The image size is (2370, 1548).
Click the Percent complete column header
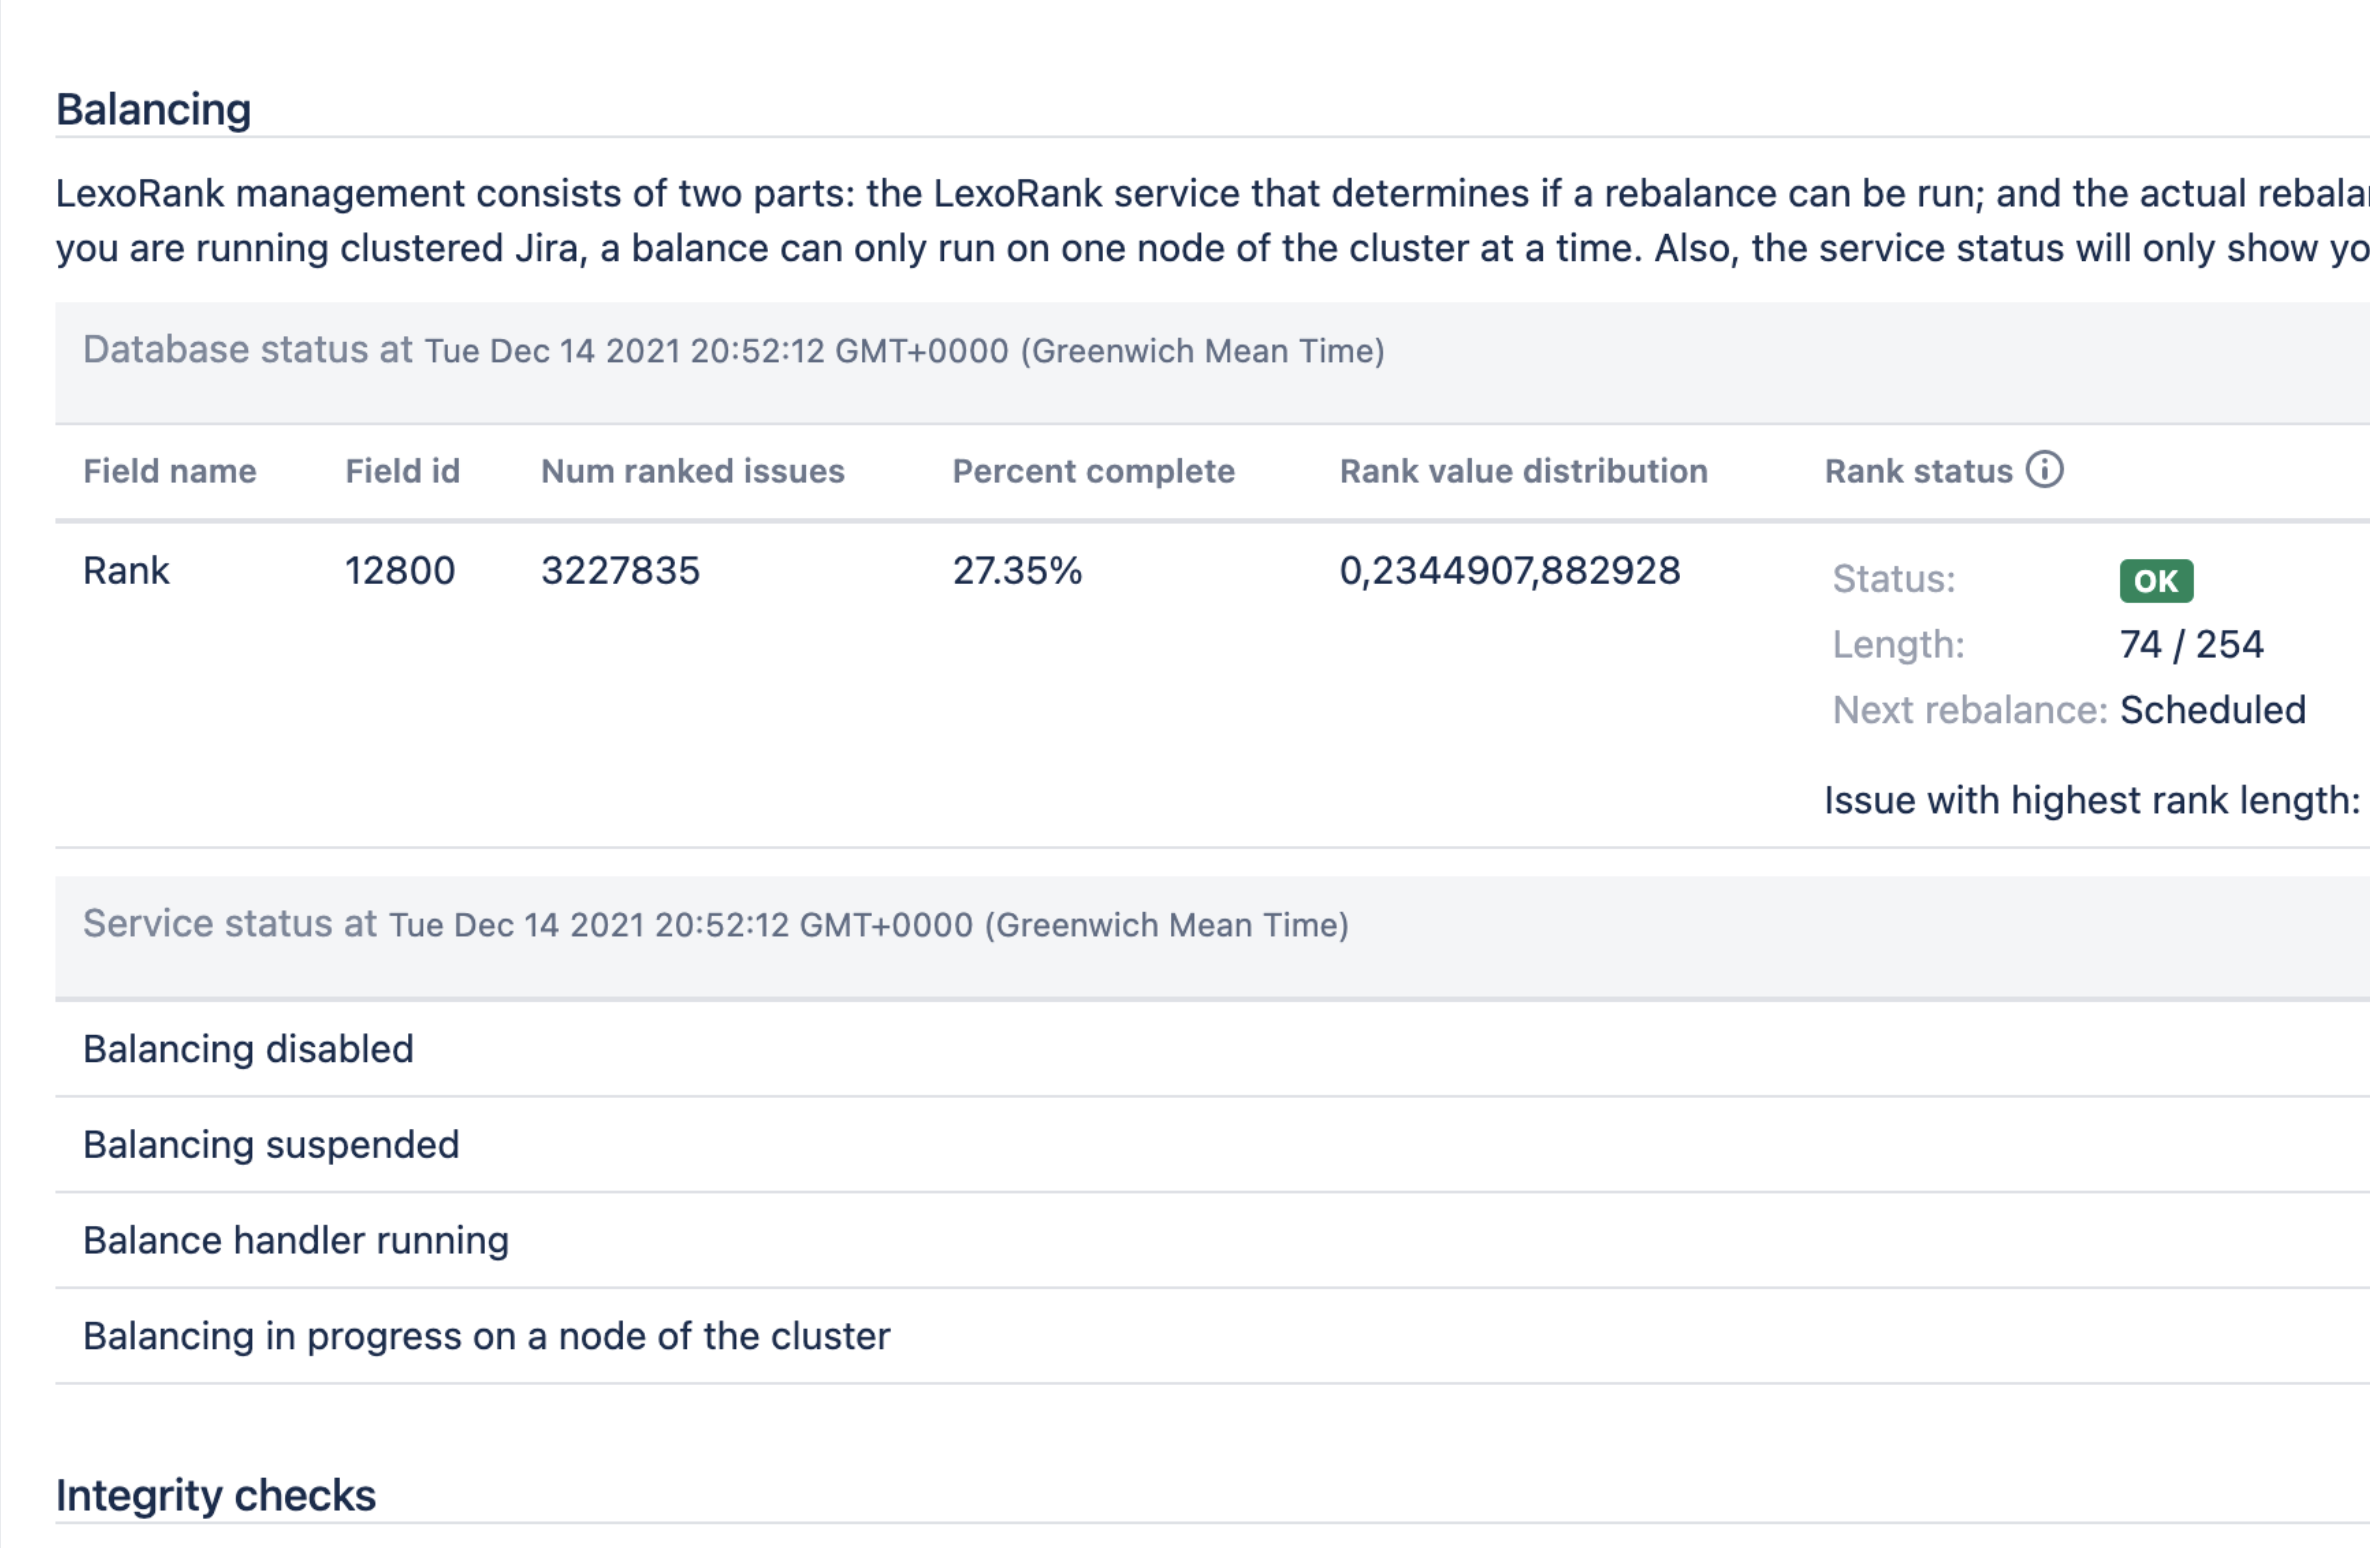(x=1093, y=471)
